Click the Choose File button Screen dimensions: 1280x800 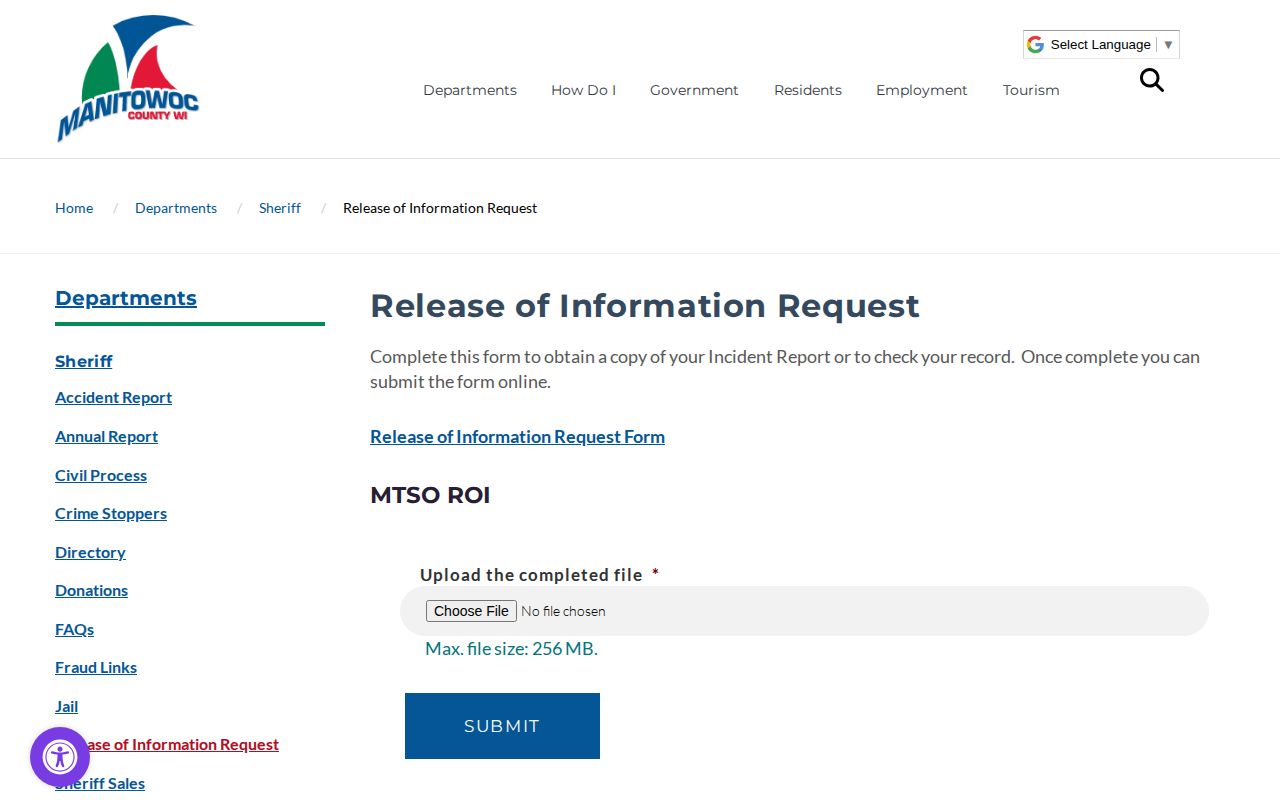coord(471,611)
